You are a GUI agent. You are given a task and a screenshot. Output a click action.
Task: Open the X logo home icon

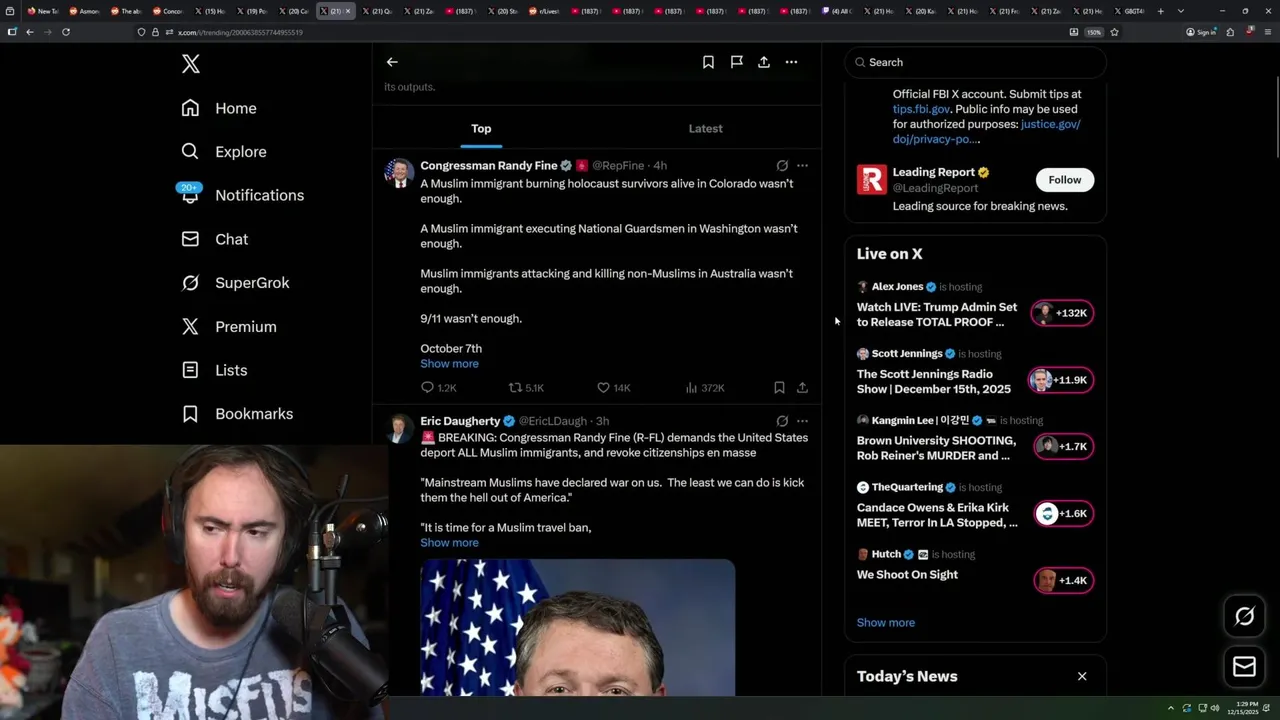(x=191, y=64)
